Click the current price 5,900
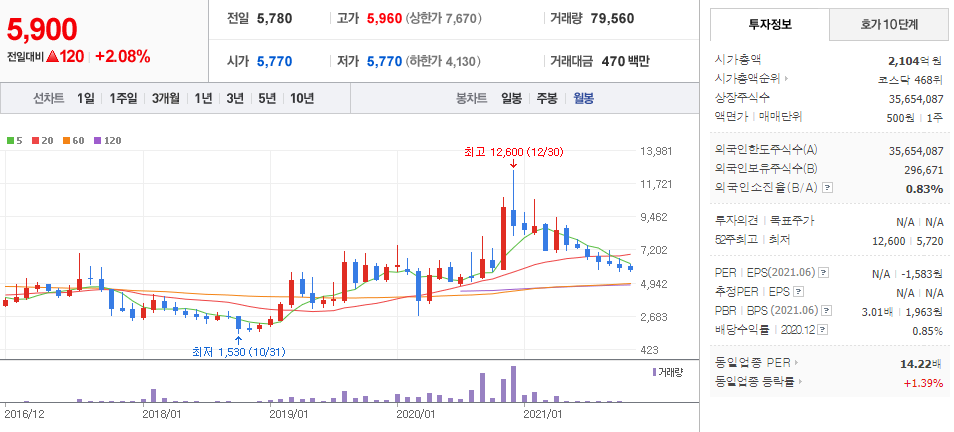The width and height of the screenshot is (954, 432). (x=42, y=29)
